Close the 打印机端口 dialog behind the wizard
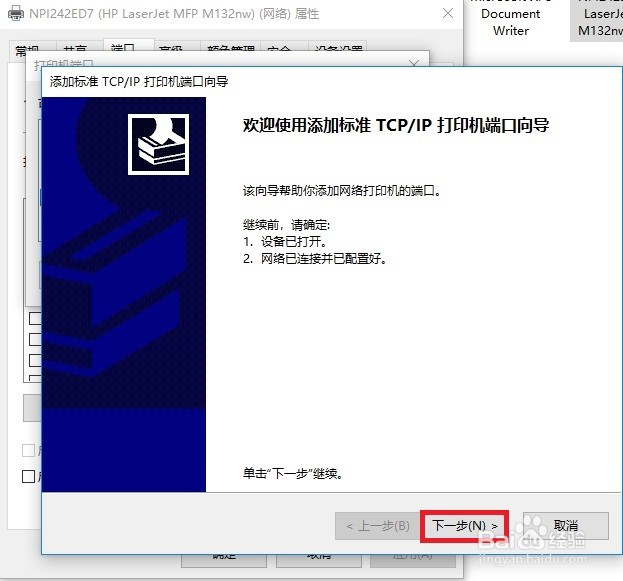 (x=414, y=63)
